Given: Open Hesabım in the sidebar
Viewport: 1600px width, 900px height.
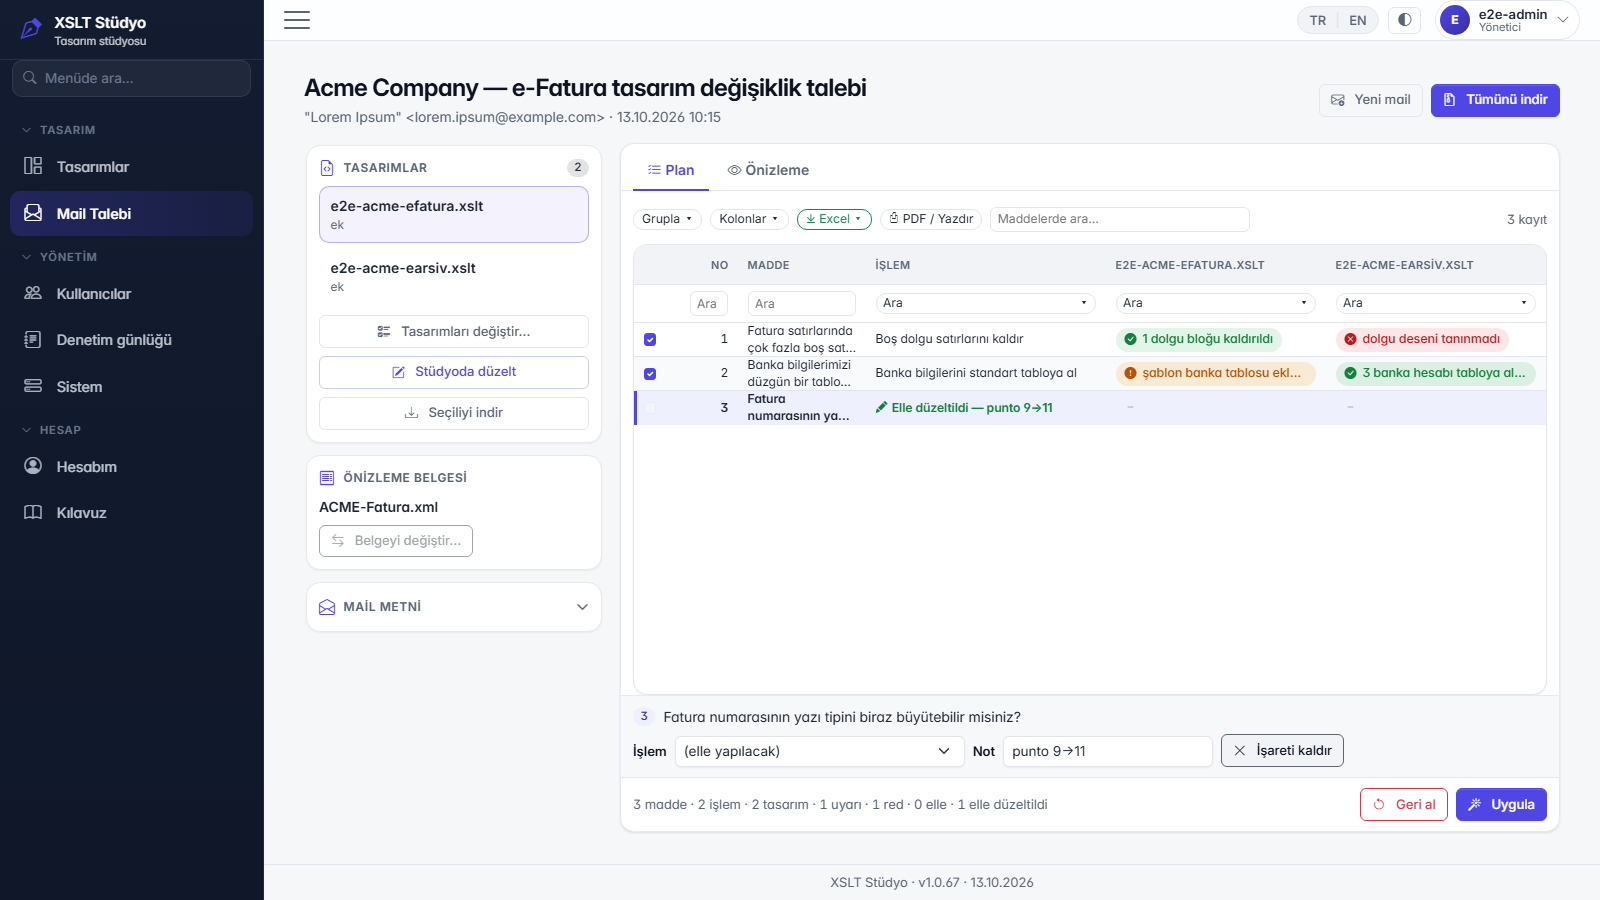Looking at the screenshot, I should click(x=131, y=467).
